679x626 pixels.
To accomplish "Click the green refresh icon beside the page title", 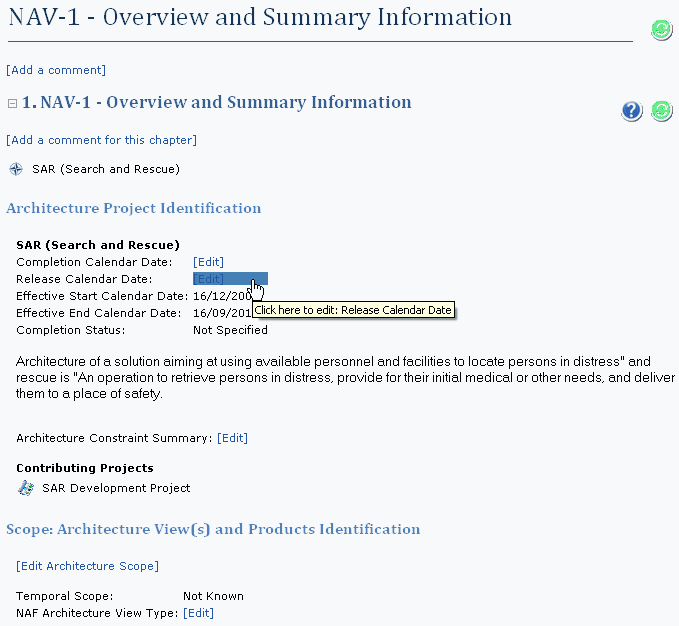I will click(x=661, y=30).
